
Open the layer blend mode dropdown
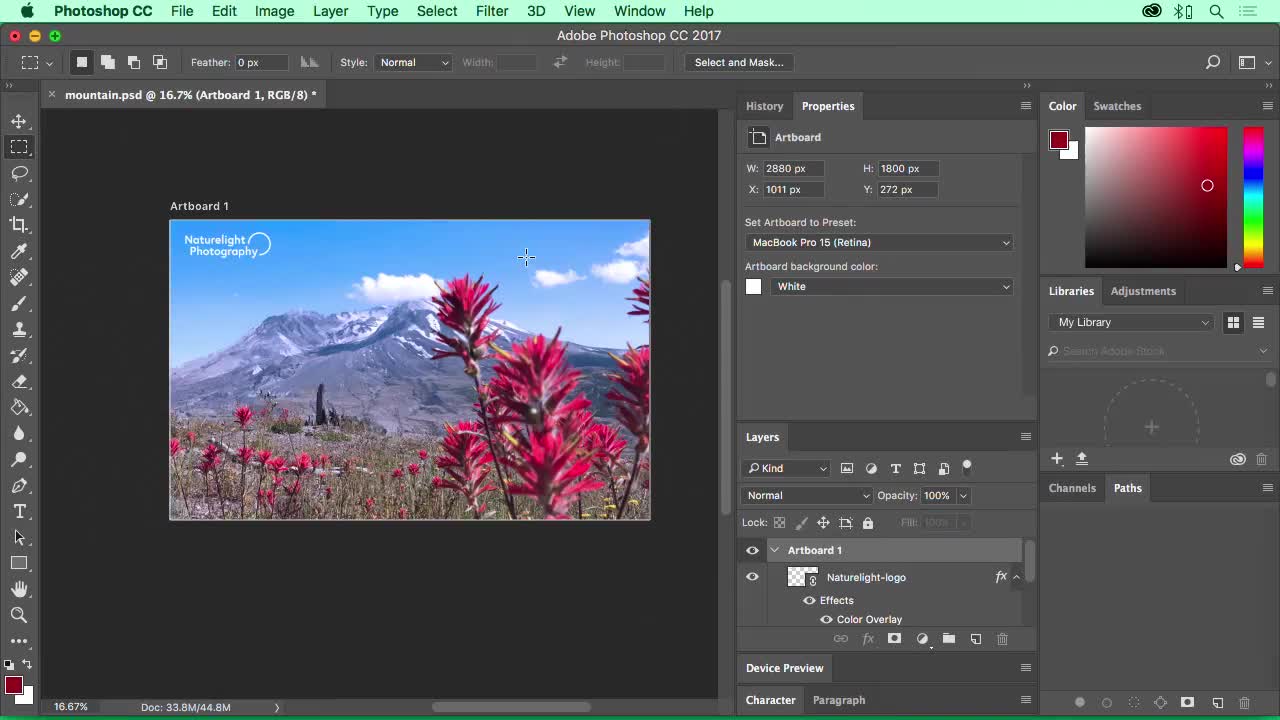[807, 495]
